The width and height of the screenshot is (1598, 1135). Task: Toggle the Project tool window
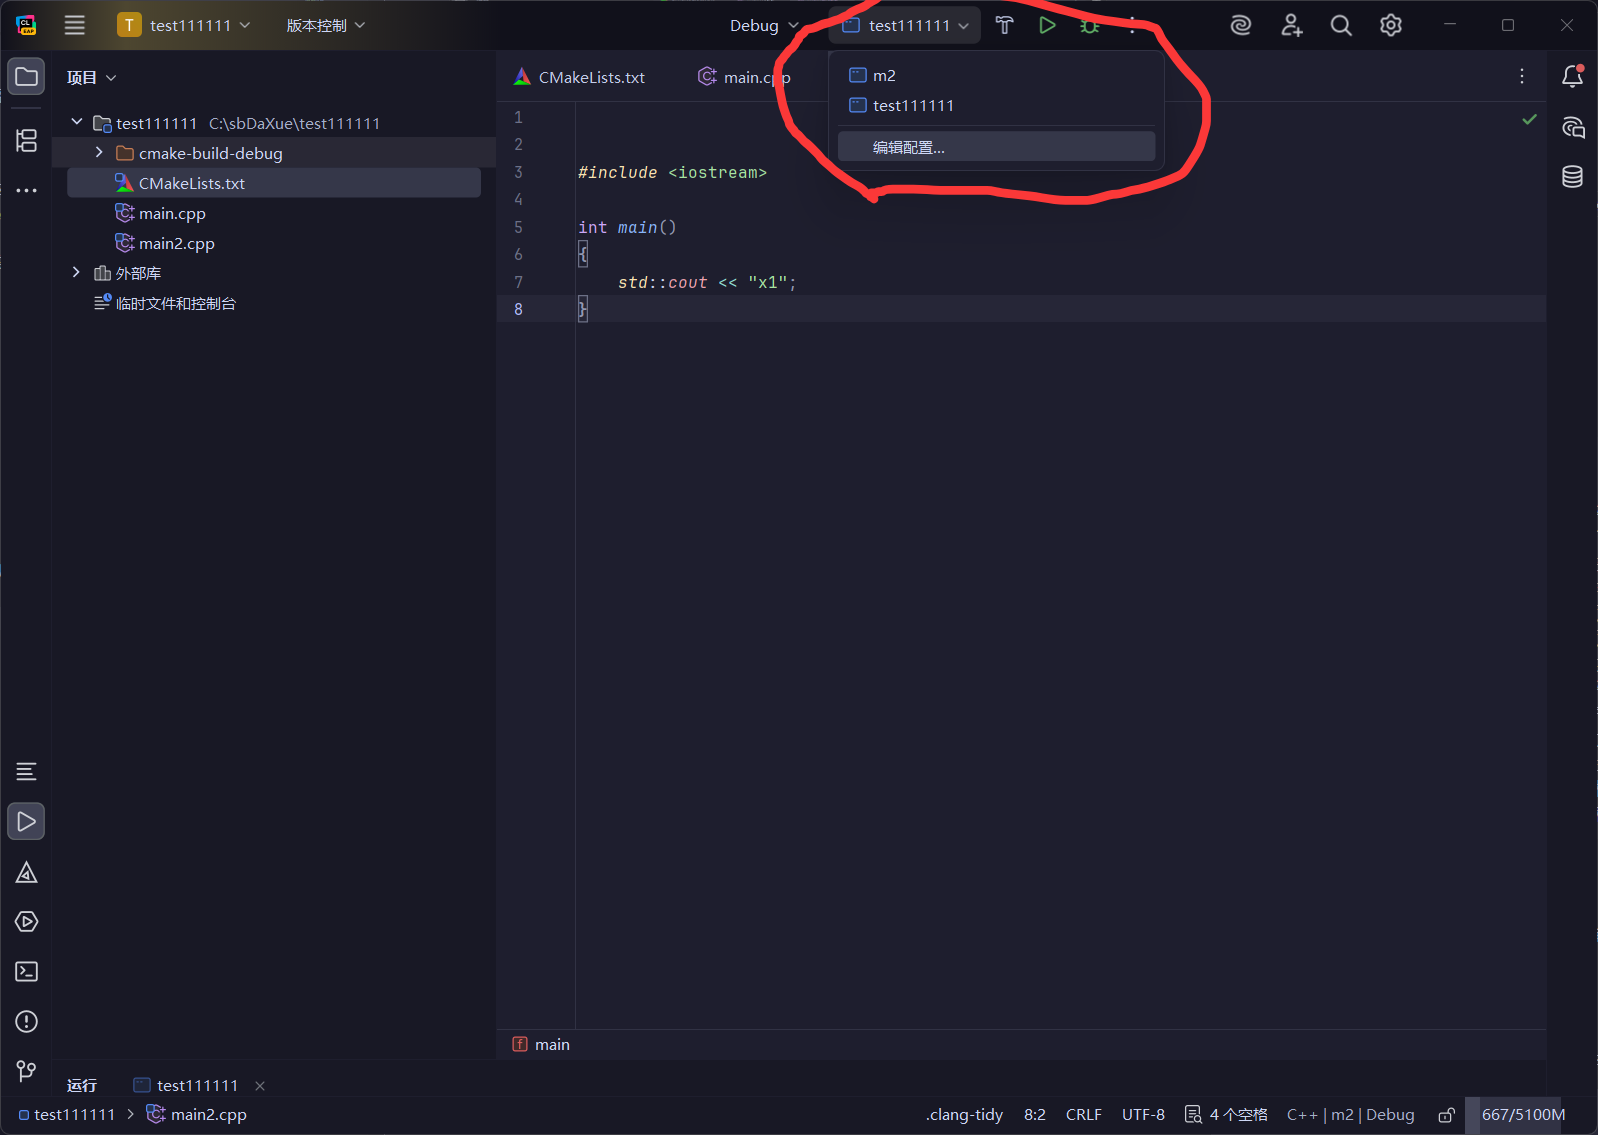click(27, 77)
